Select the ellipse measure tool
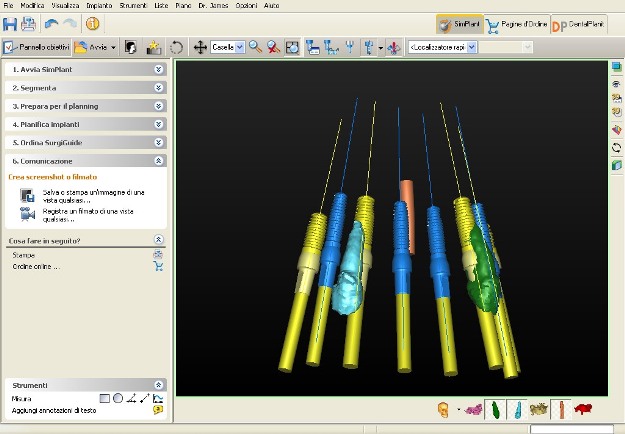625x434 pixels. pyautogui.click(x=118, y=398)
